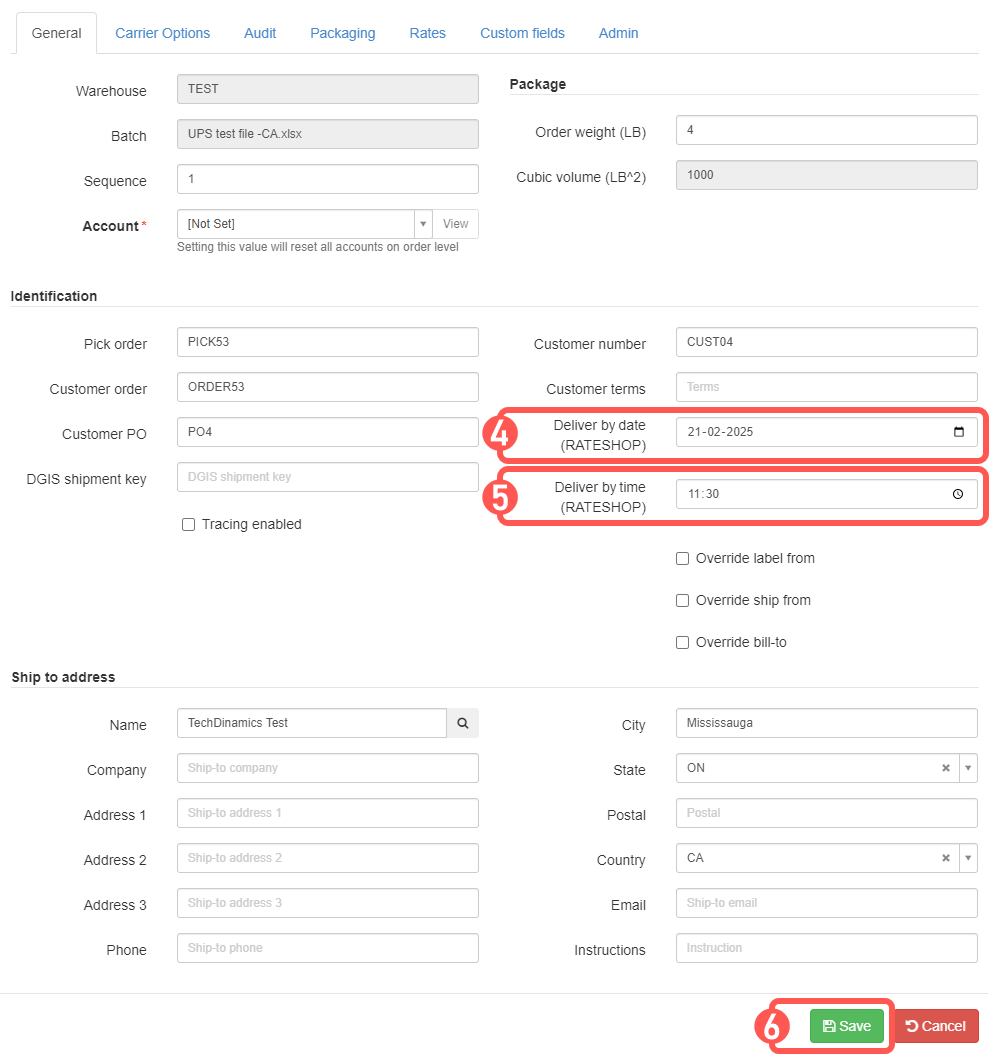The height and width of the screenshot is (1062, 995).
Task: Switch to the Packaging tab
Action: click(x=343, y=33)
